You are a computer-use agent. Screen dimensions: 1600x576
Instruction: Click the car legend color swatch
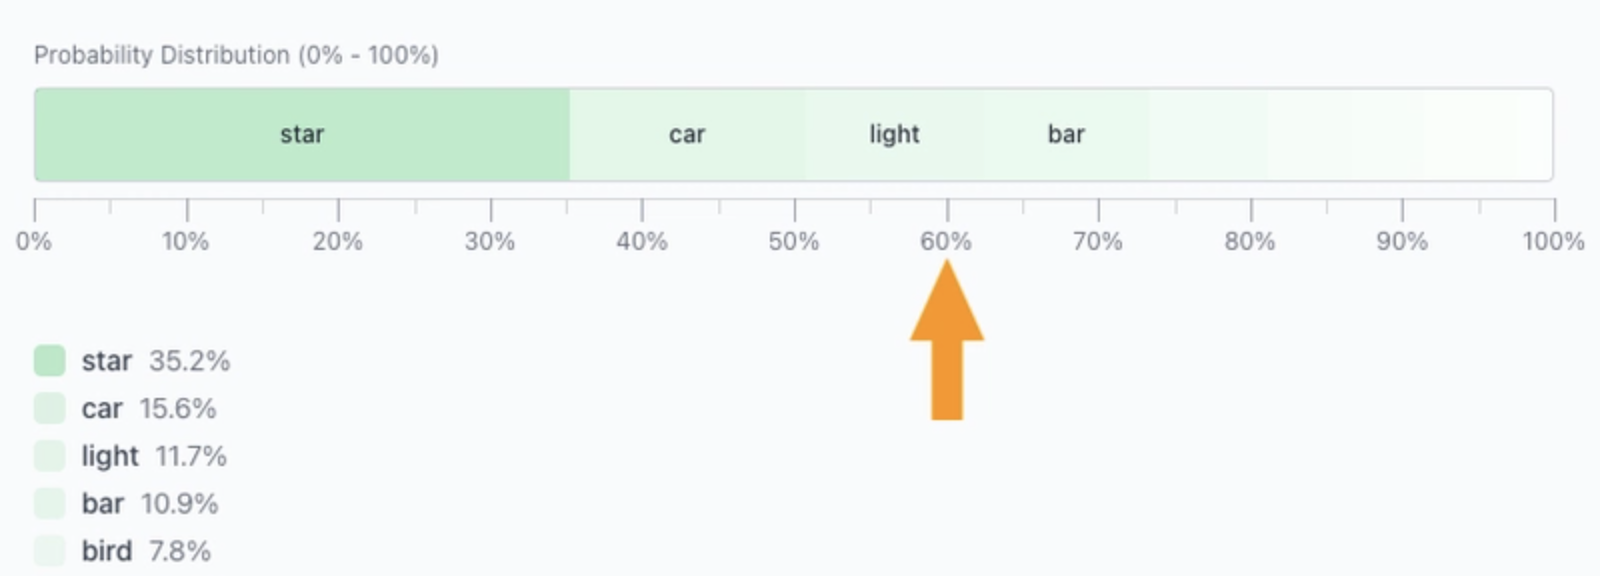coord(49,408)
